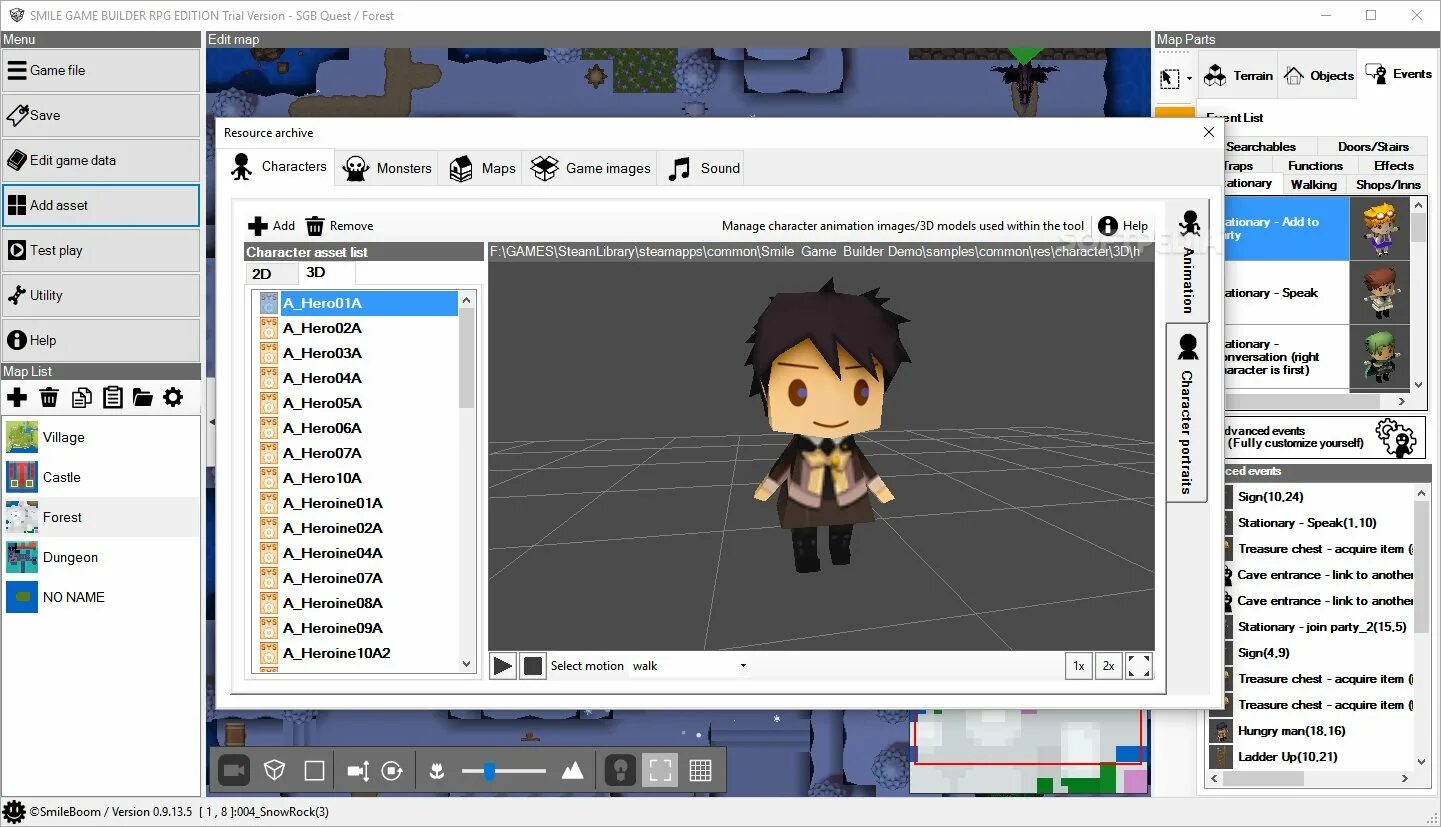Click the close-up flower zoom icon

click(436, 770)
